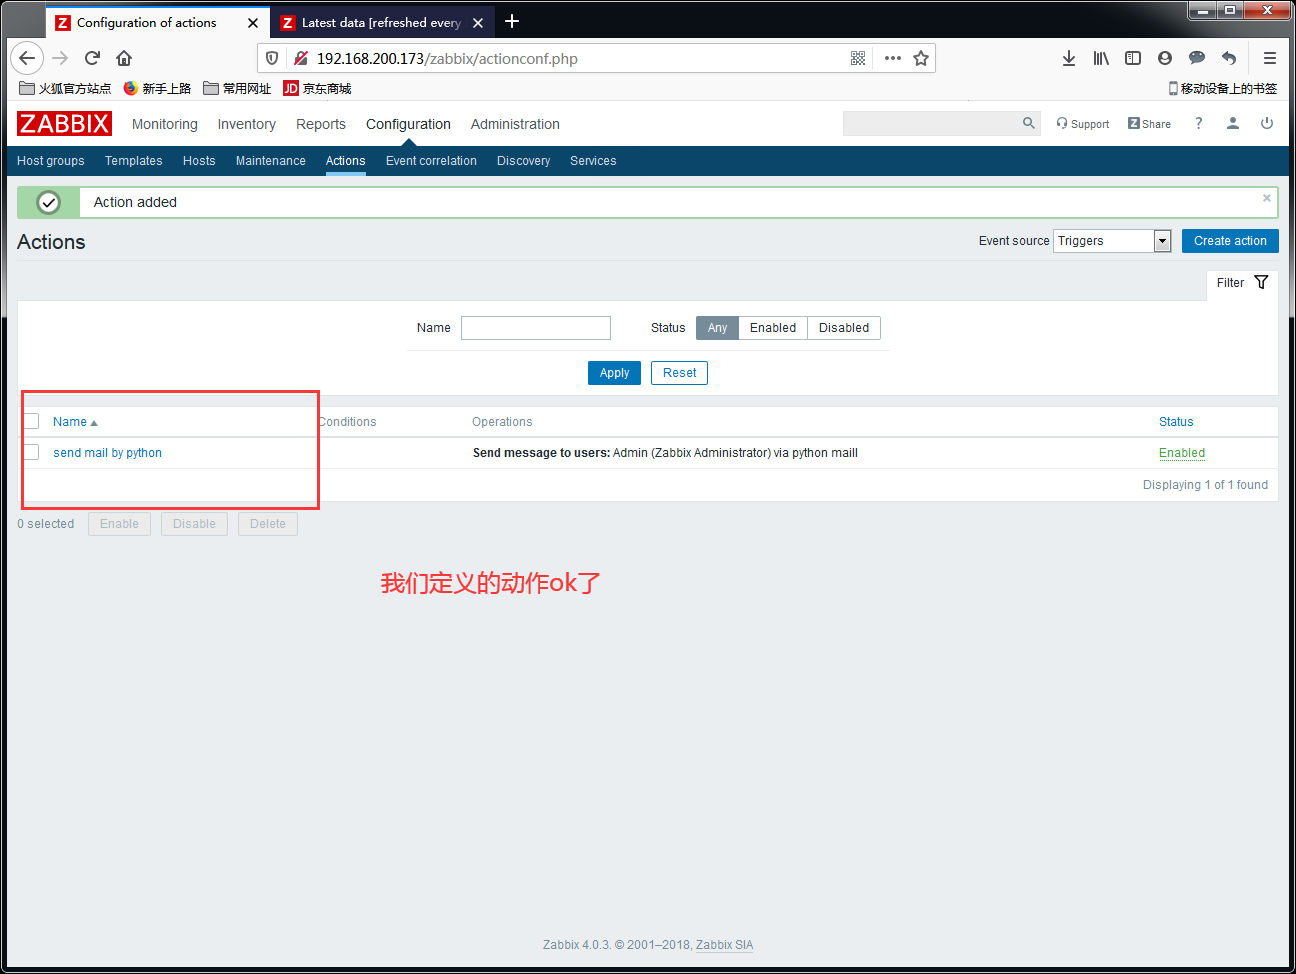
Task: Open the 京东商城 bookmark
Action: pos(318,88)
